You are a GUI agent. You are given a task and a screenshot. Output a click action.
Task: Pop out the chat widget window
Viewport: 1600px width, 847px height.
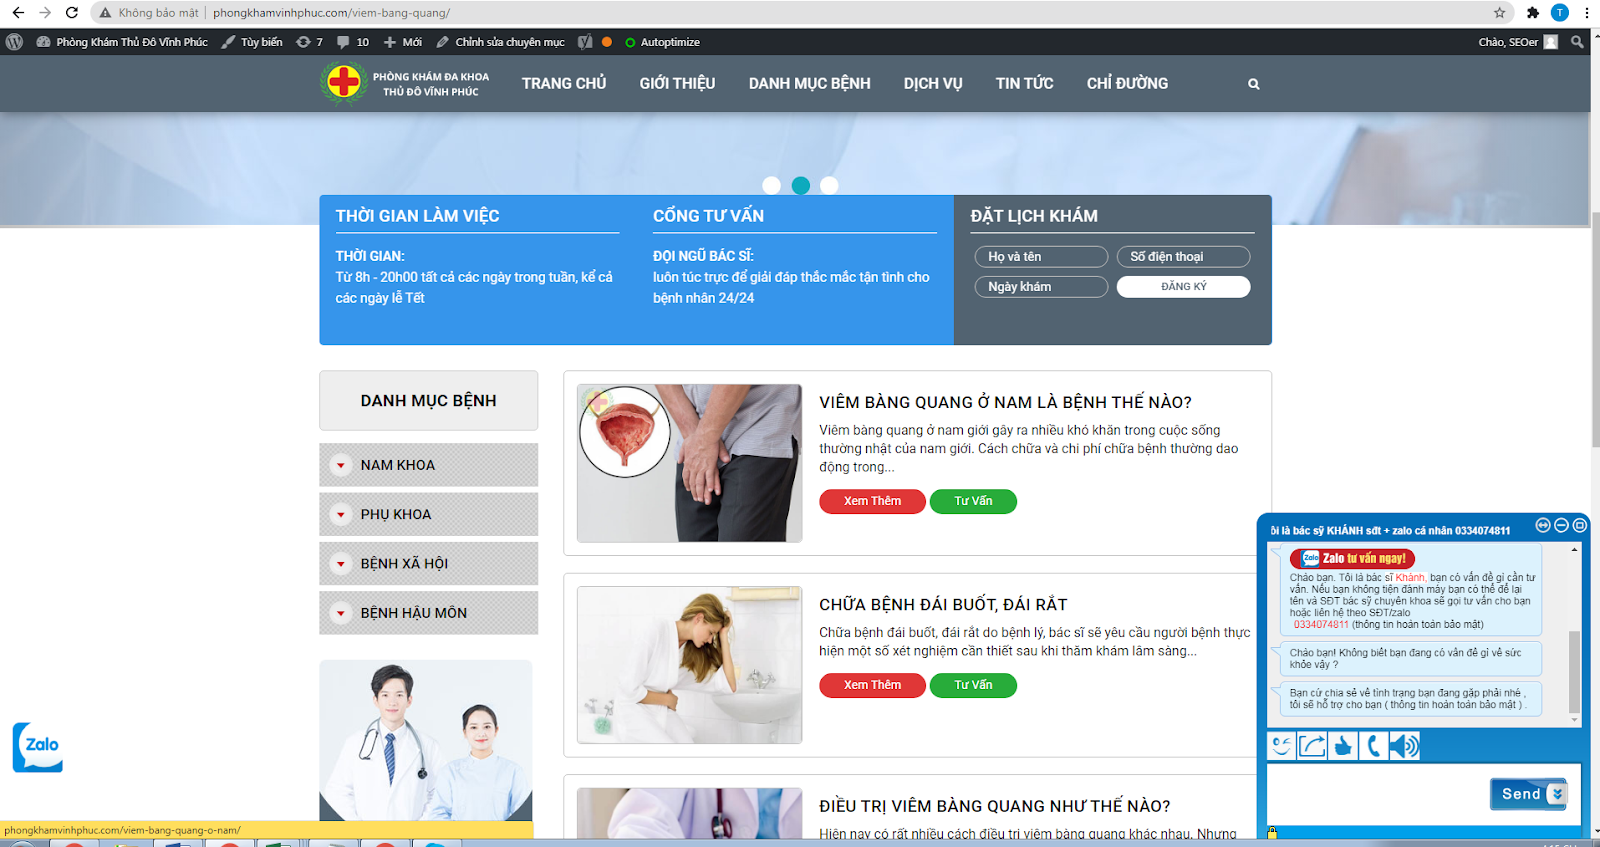pyautogui.click(x=1580, y=525)
